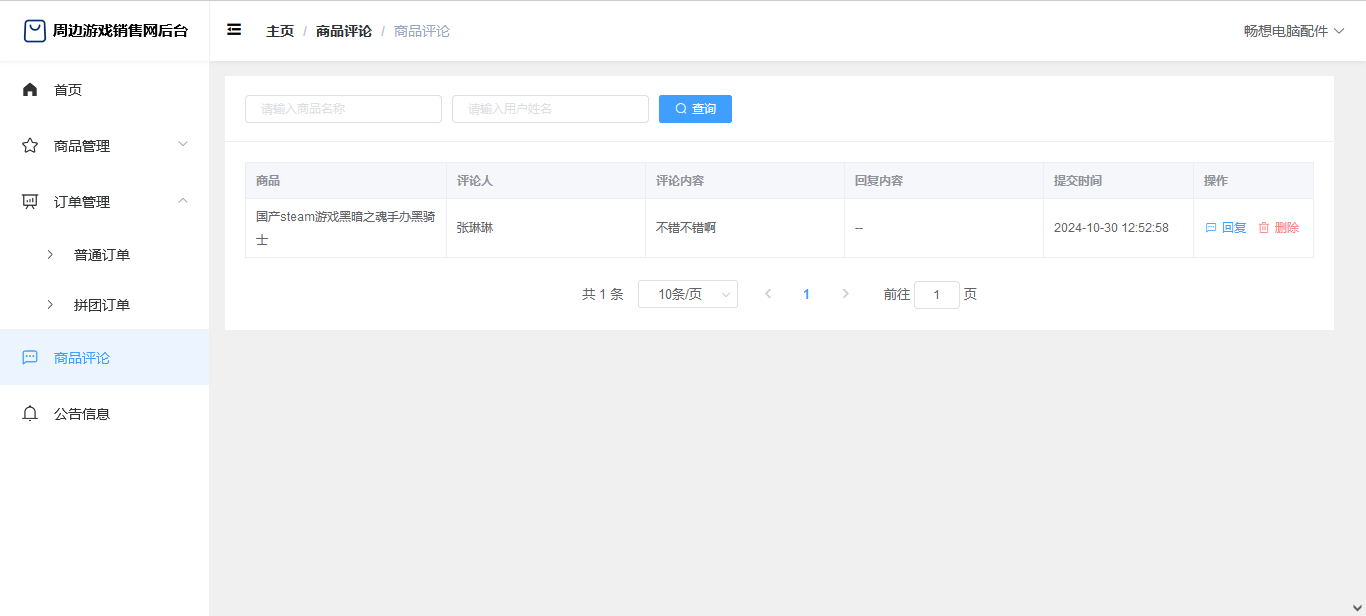Click the 回复 link for 张琳琳's comment
This screenshot has height=616, width=1366.
click(1226, 228)
